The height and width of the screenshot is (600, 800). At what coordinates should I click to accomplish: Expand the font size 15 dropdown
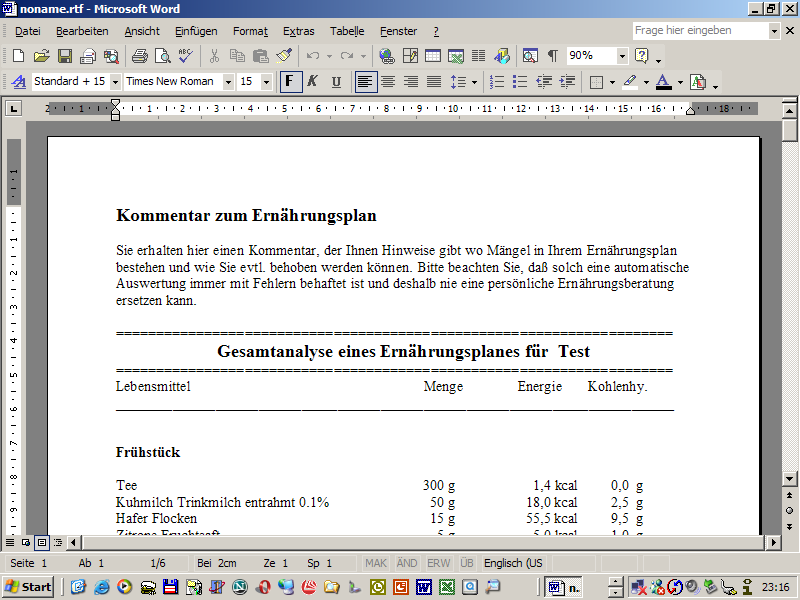pos(267,82)
